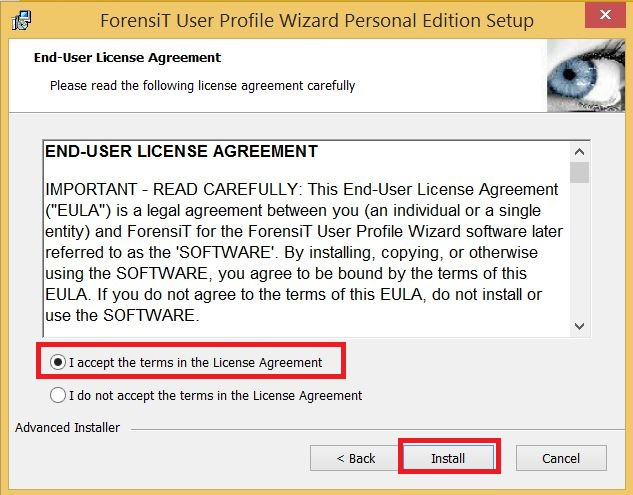
Task: Click the Advanced Installer label
Action: coord(67,428)
